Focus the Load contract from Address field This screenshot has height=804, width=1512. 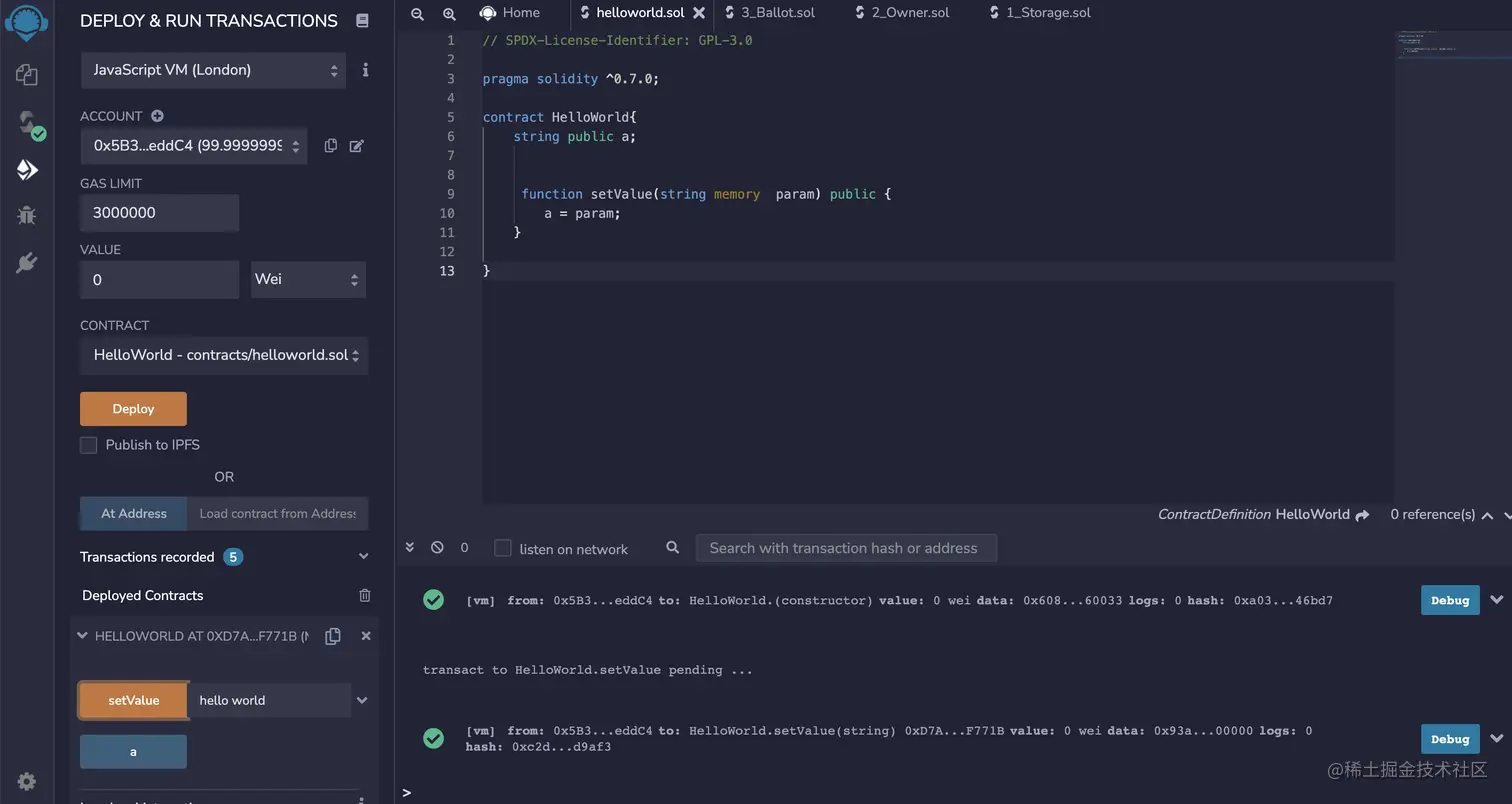[277, 514]
